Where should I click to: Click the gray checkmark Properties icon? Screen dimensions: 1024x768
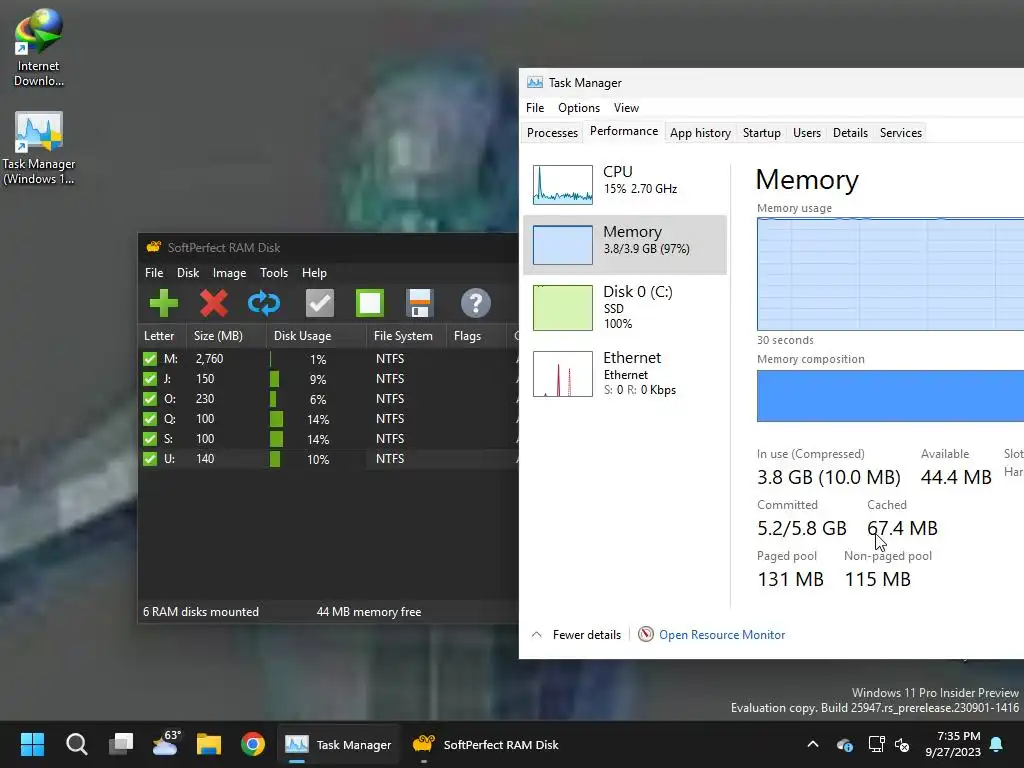[x=319, y=303]
